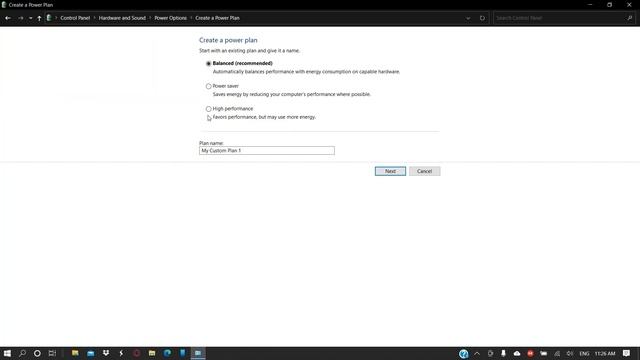This screenshot has width=640, height=360.
Task: Open the OneDrive cloud tray icon
Action: coord(517,353)
